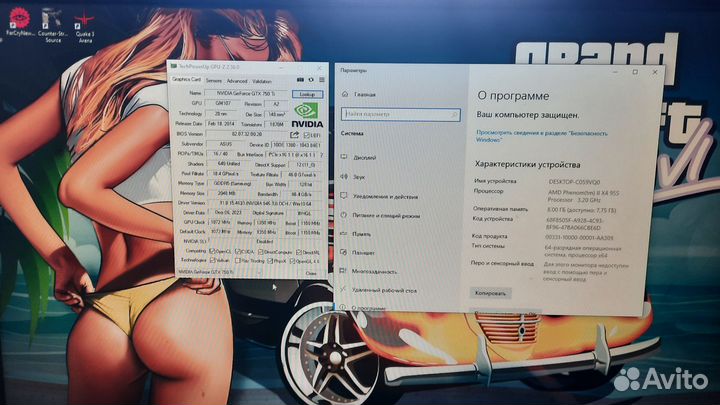Click the Memory Size value 2048 MB
720x405 pixels.
pos(226,193)
